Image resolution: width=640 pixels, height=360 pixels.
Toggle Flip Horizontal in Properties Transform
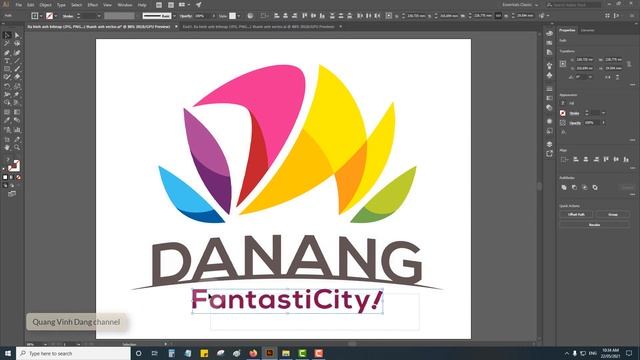point(607,77)
